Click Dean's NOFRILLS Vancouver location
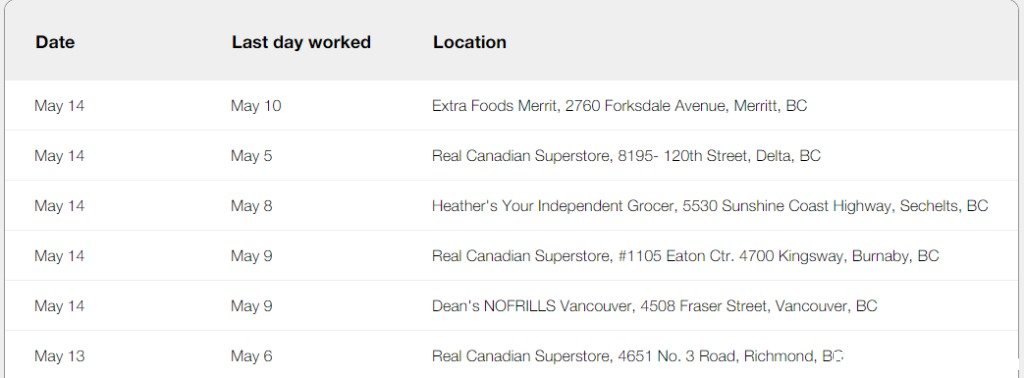Viewport: 1024px width, 378px height. click(654, 306)
